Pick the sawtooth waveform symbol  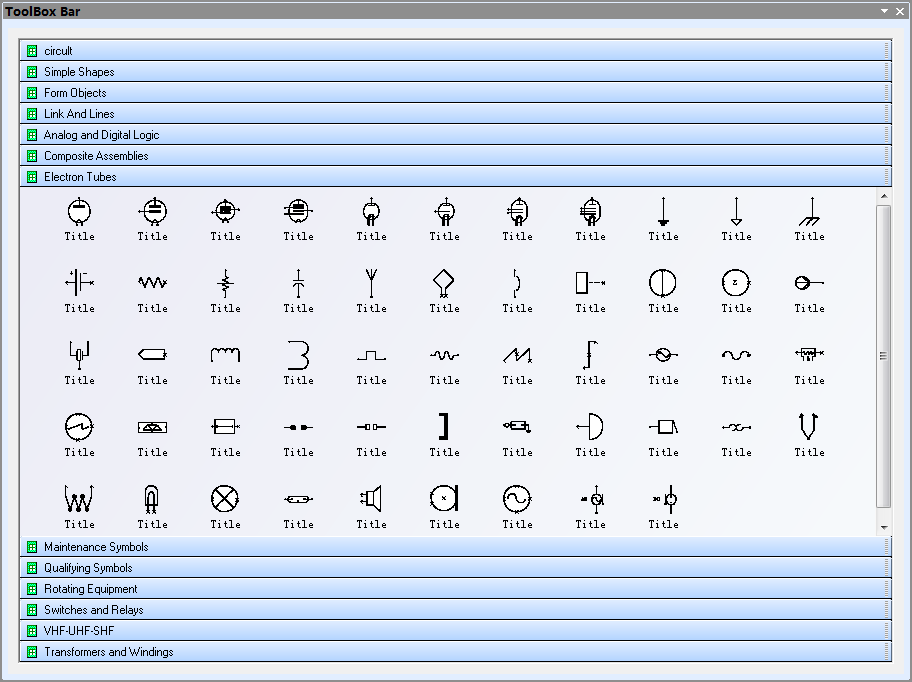pyautogui.click(x=517, y=355)
